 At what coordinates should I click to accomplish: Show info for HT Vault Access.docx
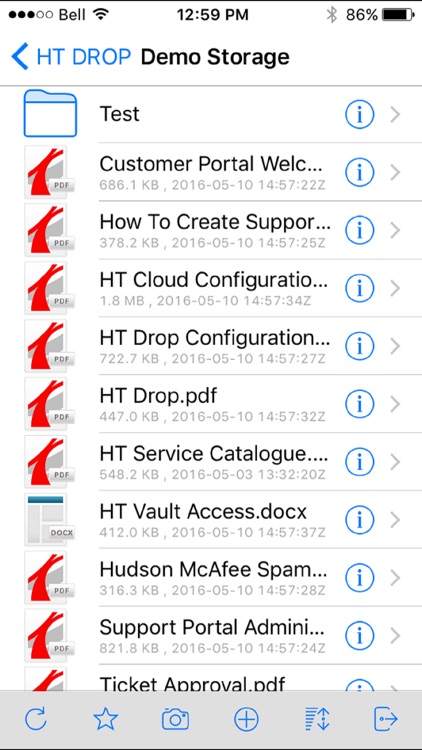359,520
